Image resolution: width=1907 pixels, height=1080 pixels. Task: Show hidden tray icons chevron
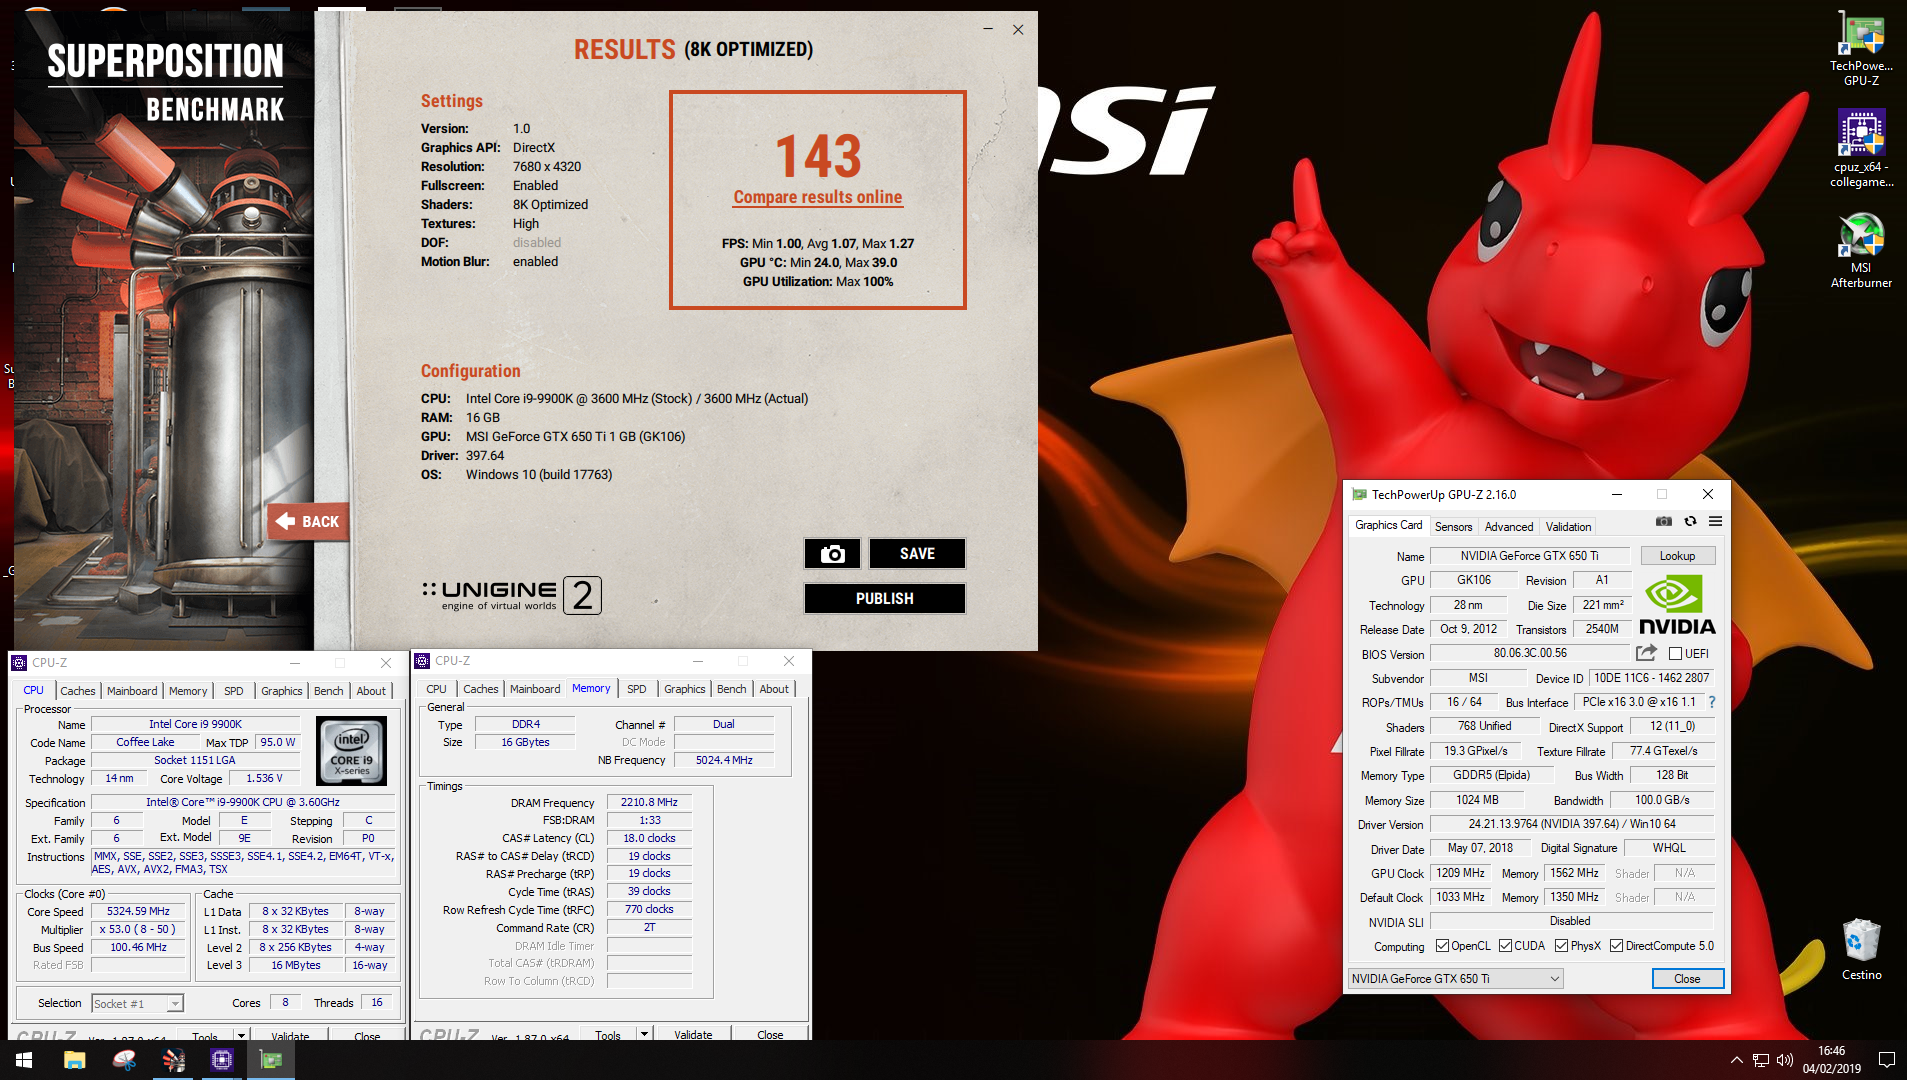(1736, 1060)
